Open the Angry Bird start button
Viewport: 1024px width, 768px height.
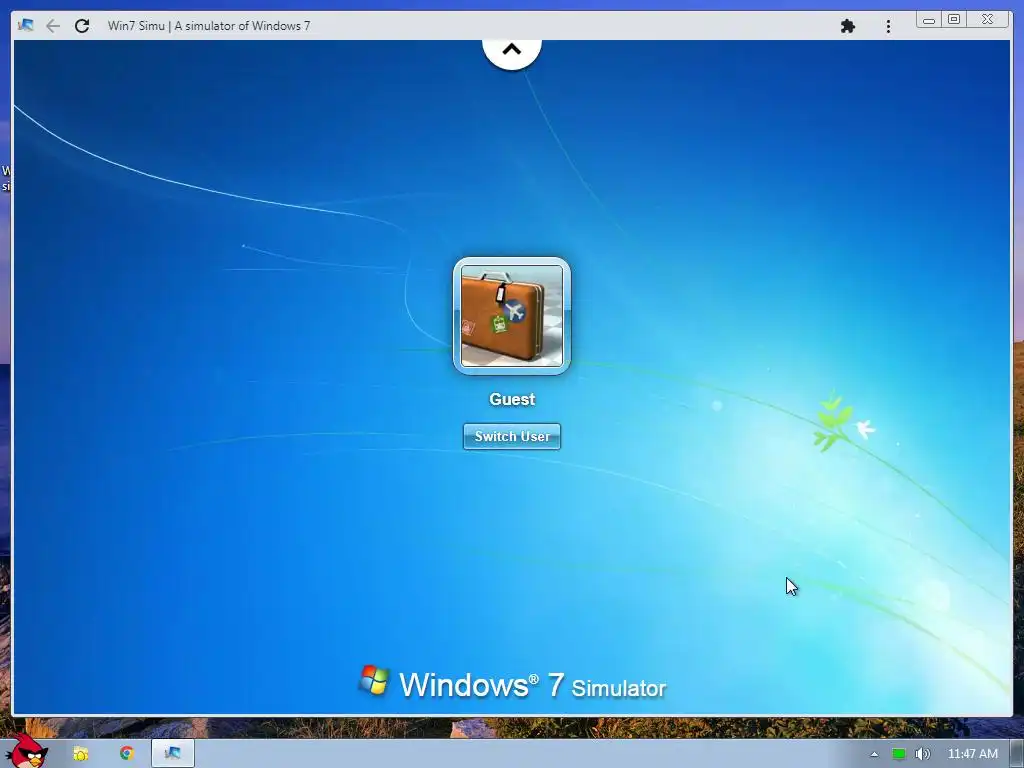26,751
